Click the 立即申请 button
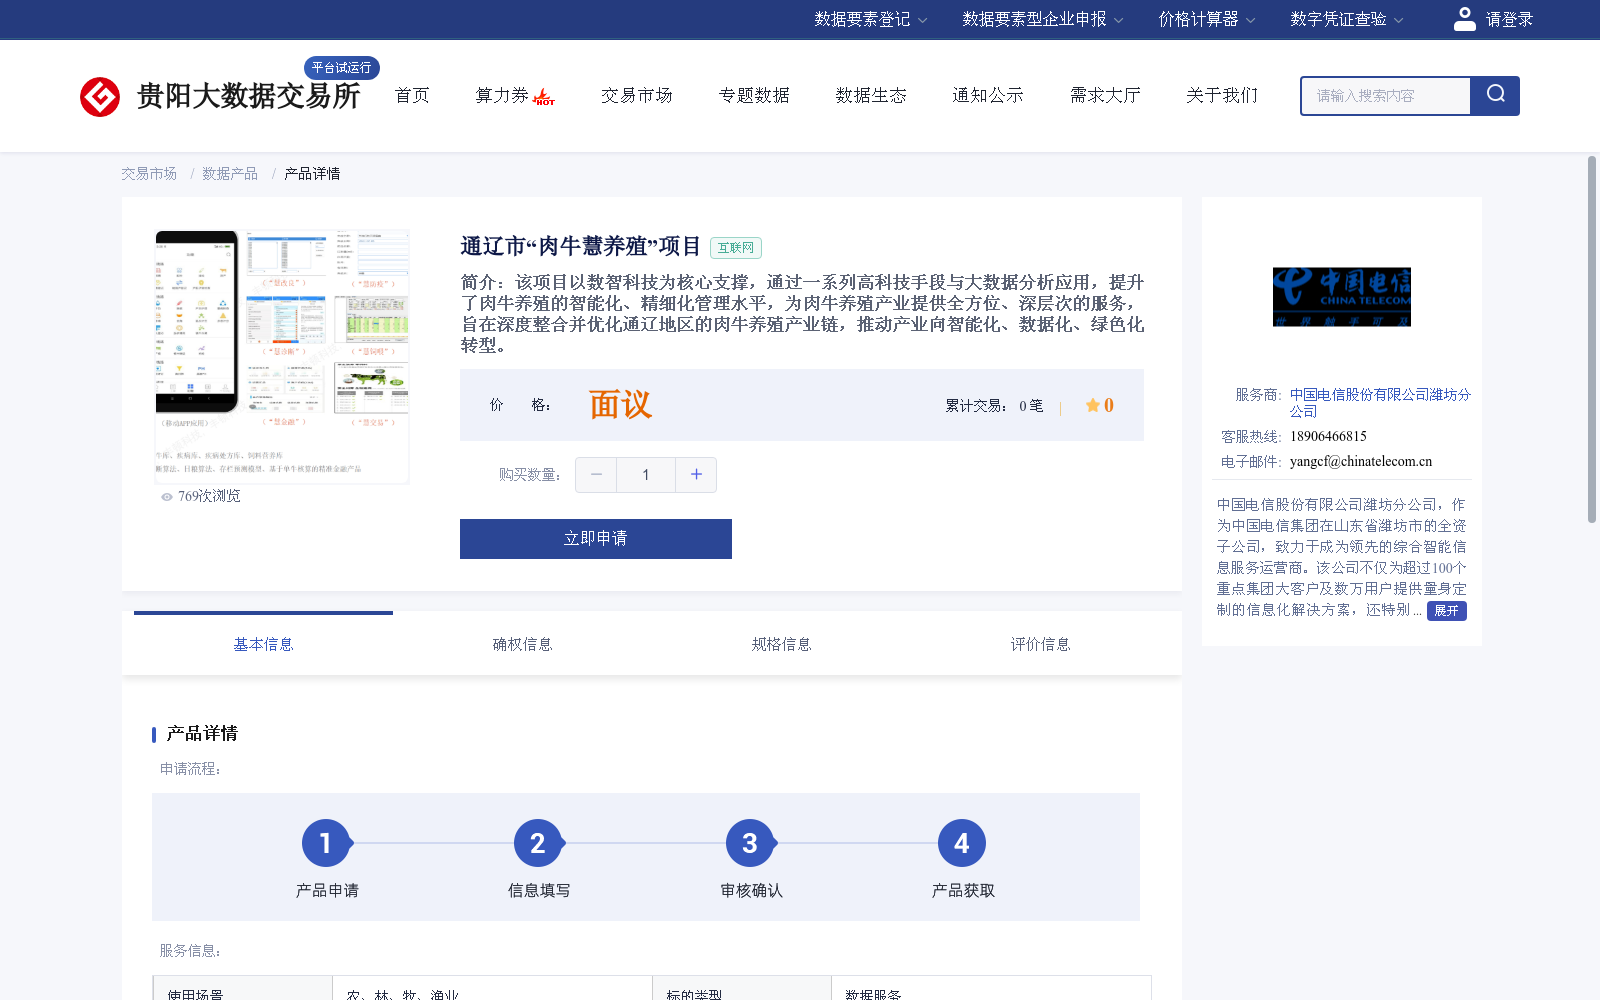The image size is (1600, 1000). point(596,539)
